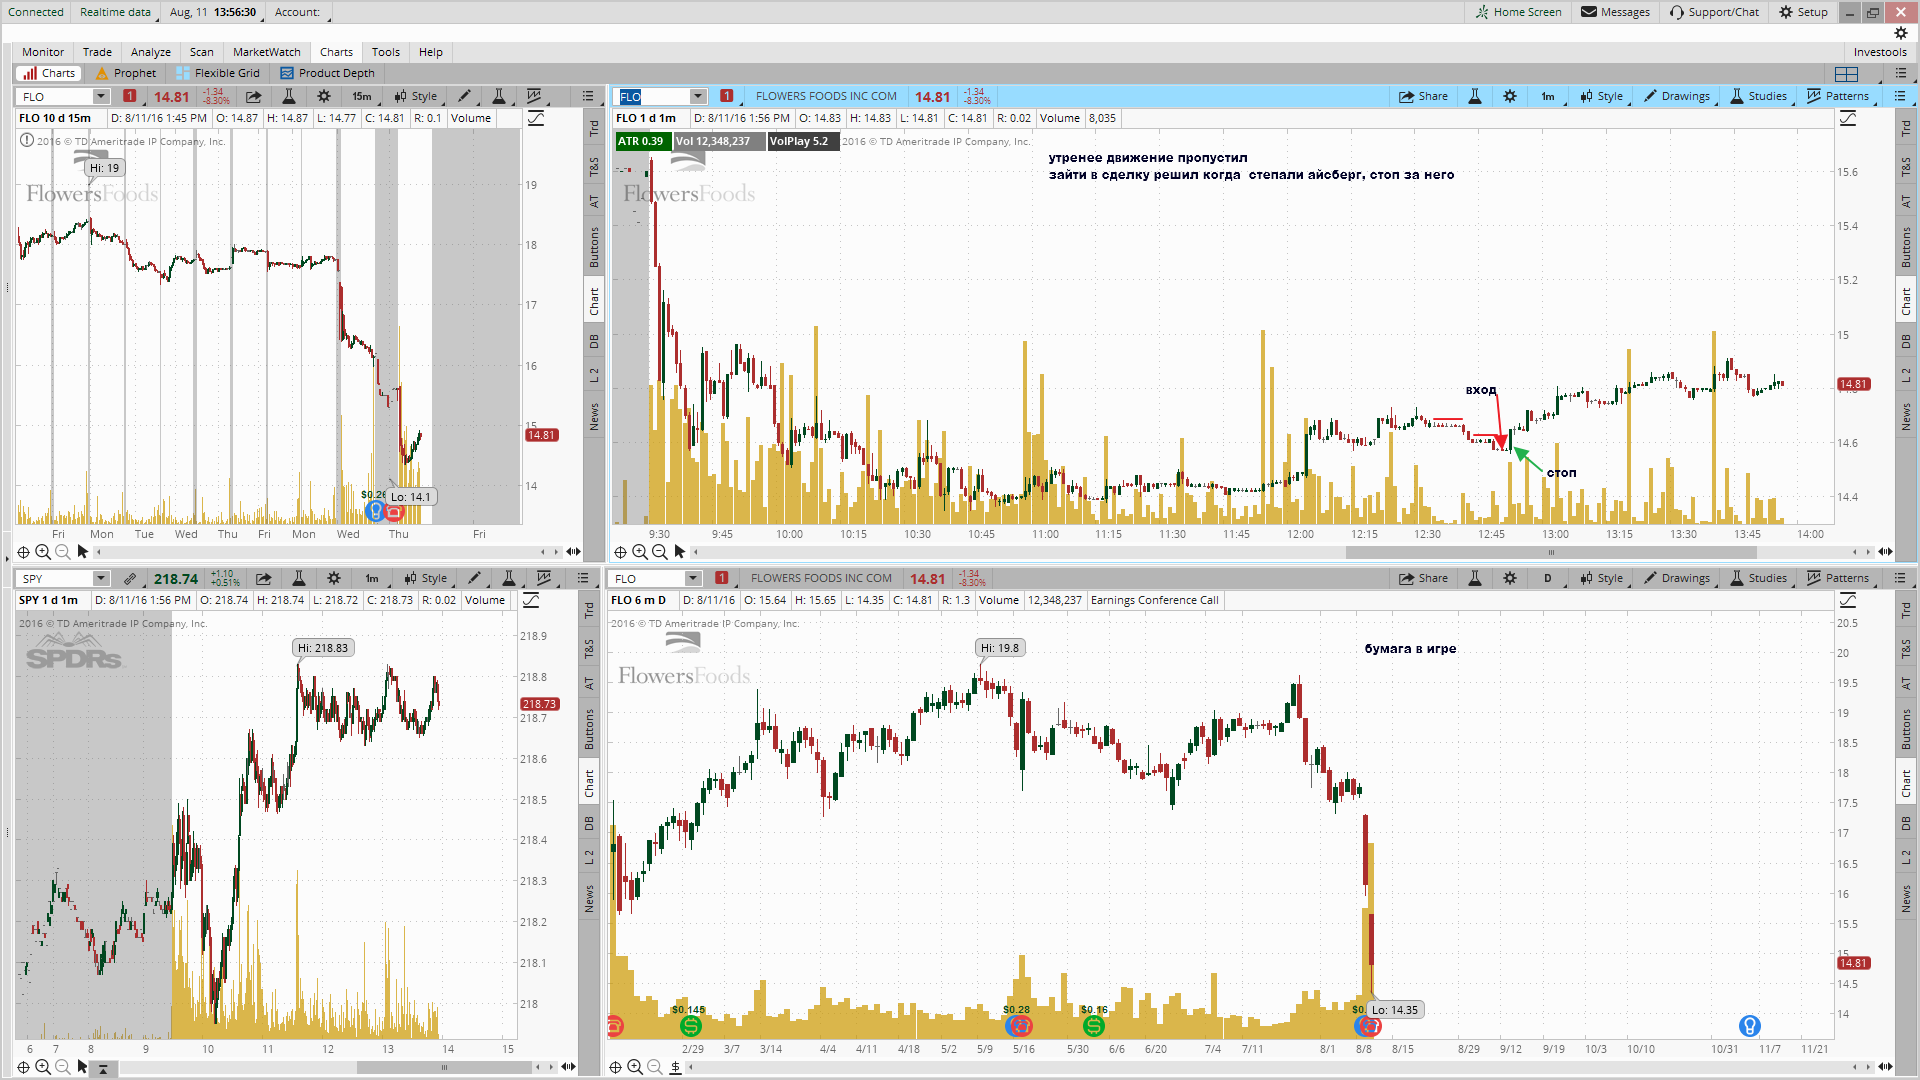This screenshot has height=1080, width=1920.
Task: Open the workspace gear icon above Investools
Action: click(1901, 33)
